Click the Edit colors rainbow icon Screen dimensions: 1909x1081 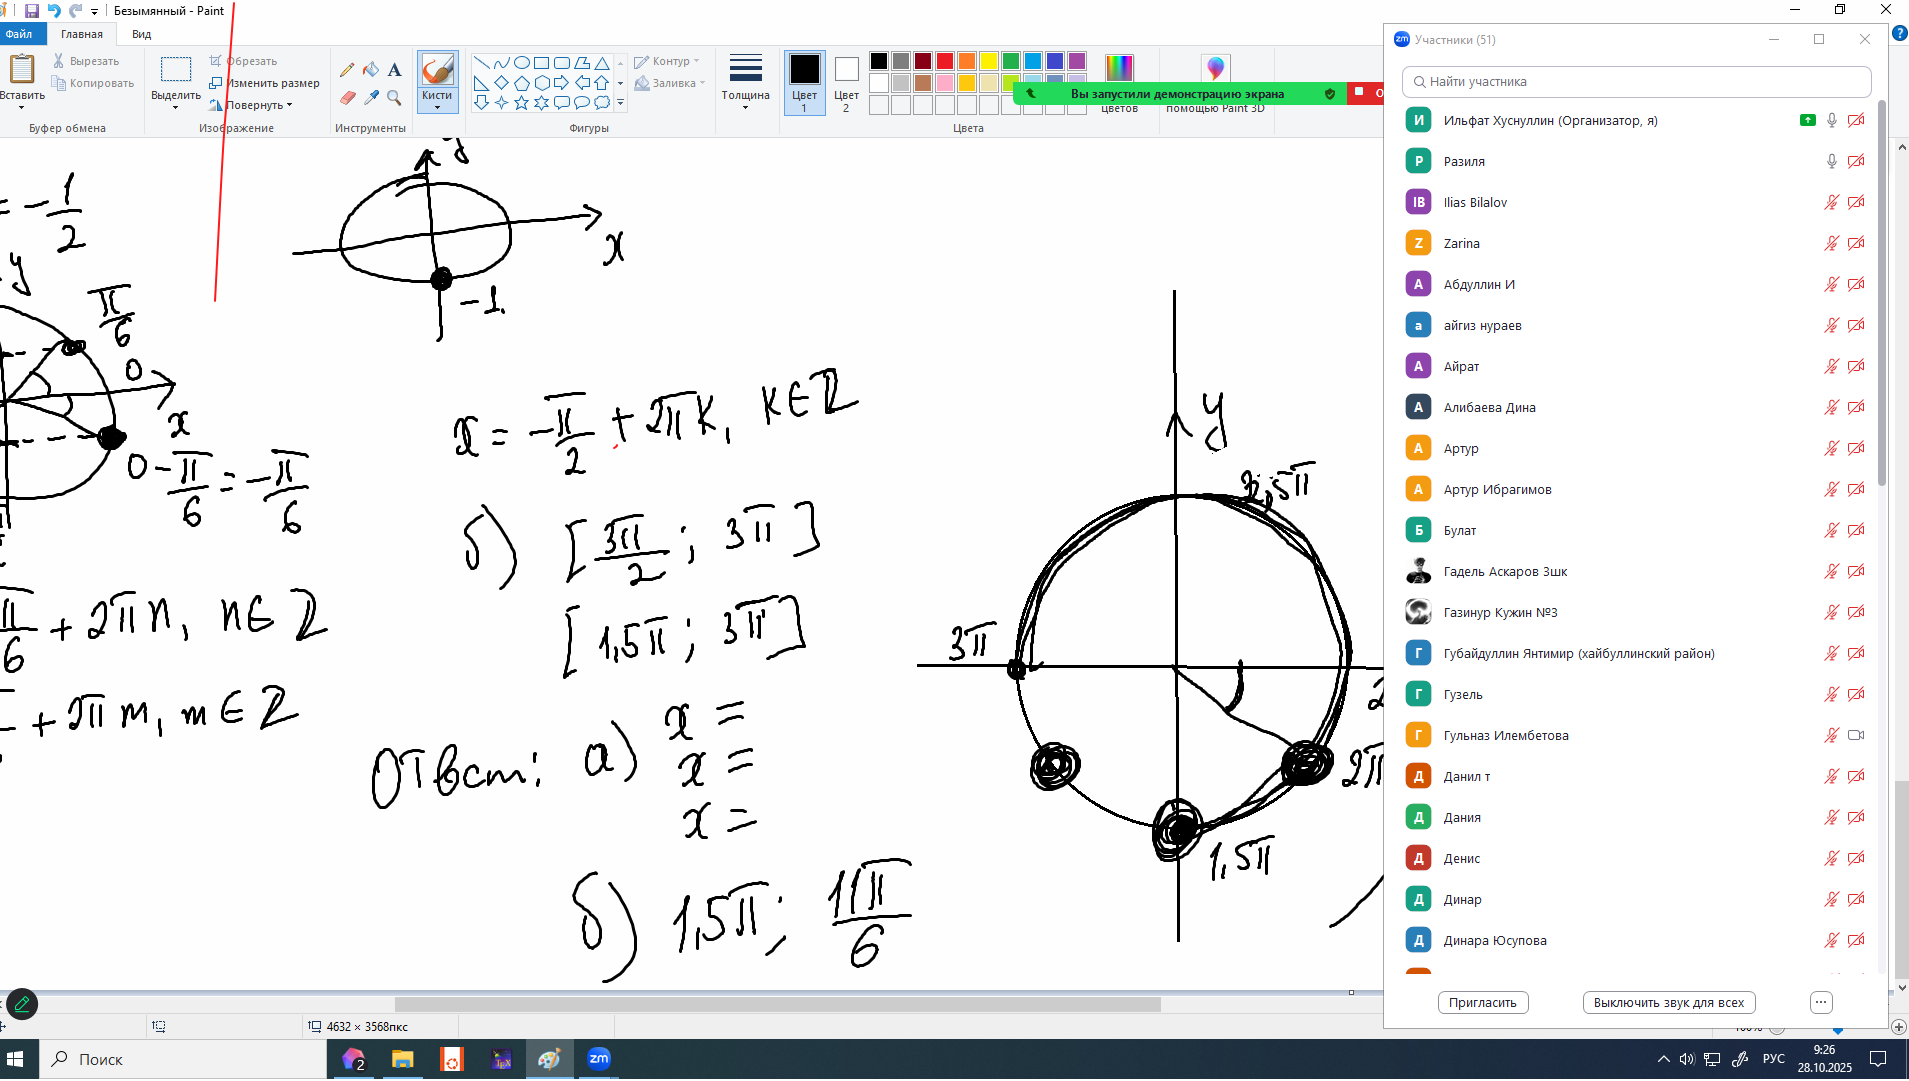pyautogui.click(x=1119, y=68)
